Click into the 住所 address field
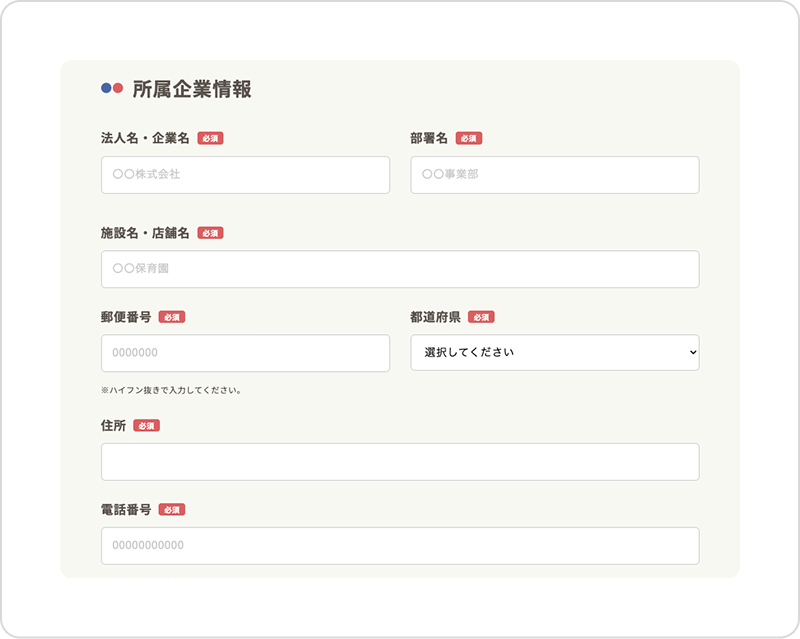 400,462
